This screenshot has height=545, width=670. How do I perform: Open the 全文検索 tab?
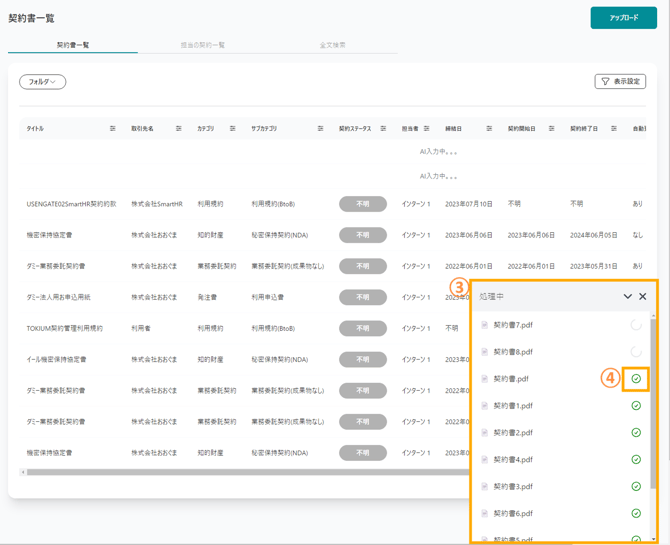pos(332,45)
